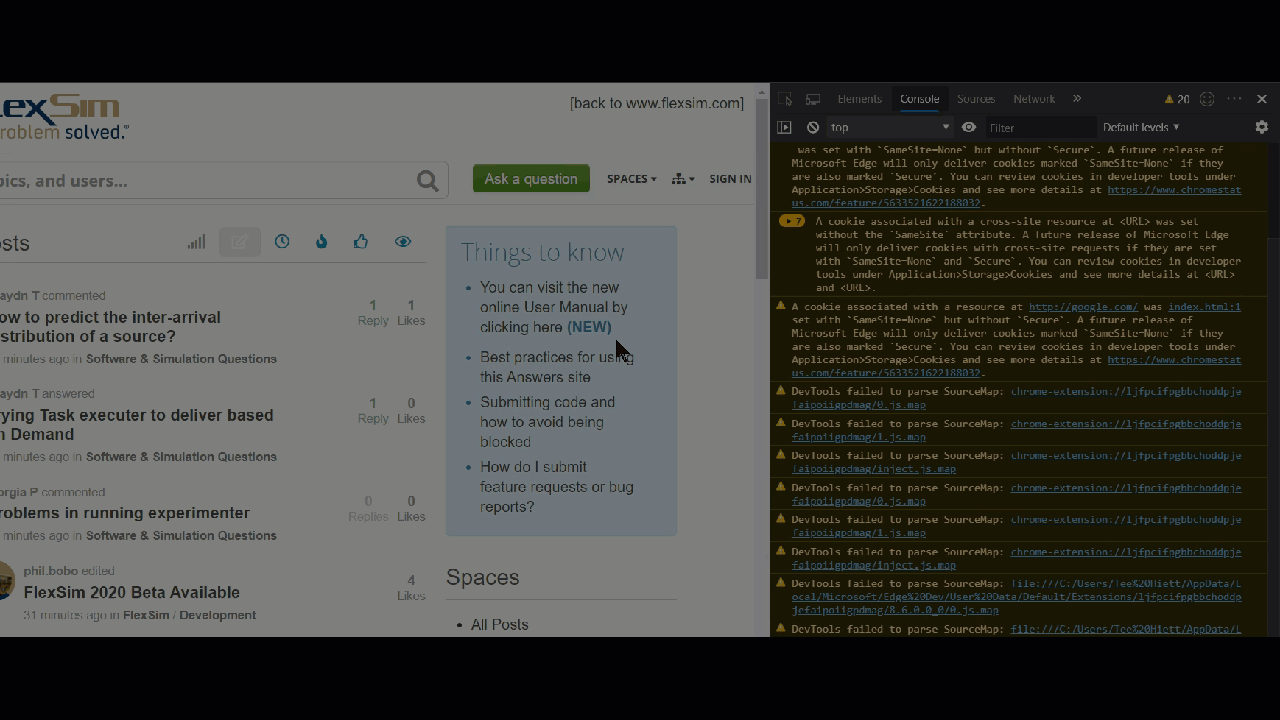Show the console sidebar panel

coord(784,127)
